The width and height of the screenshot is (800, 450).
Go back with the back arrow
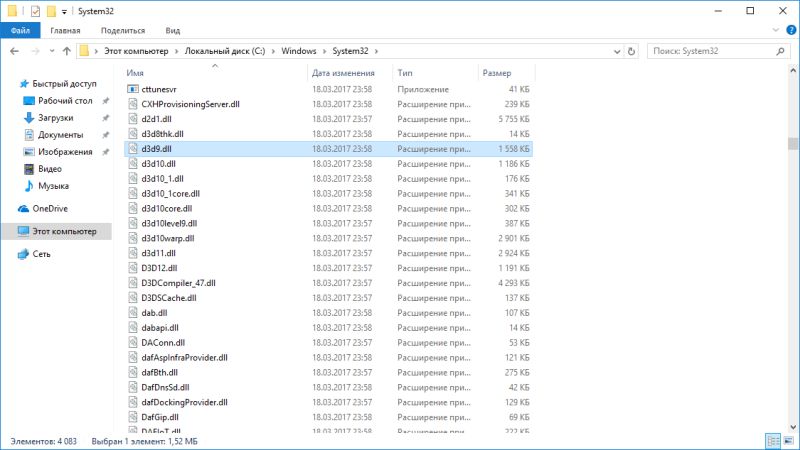pos(14,51)
